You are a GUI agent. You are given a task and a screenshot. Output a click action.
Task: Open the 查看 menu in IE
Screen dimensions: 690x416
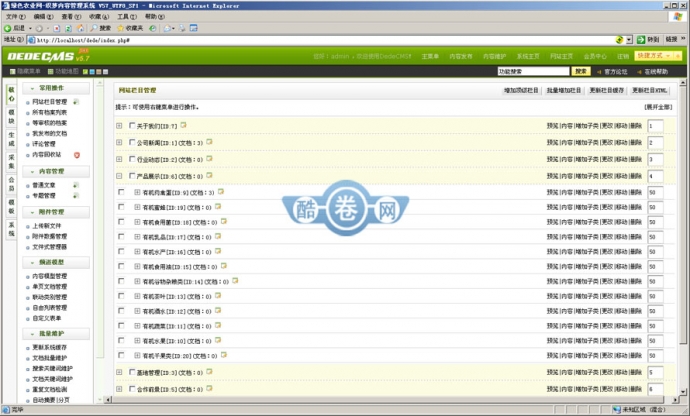click(71, 17)
